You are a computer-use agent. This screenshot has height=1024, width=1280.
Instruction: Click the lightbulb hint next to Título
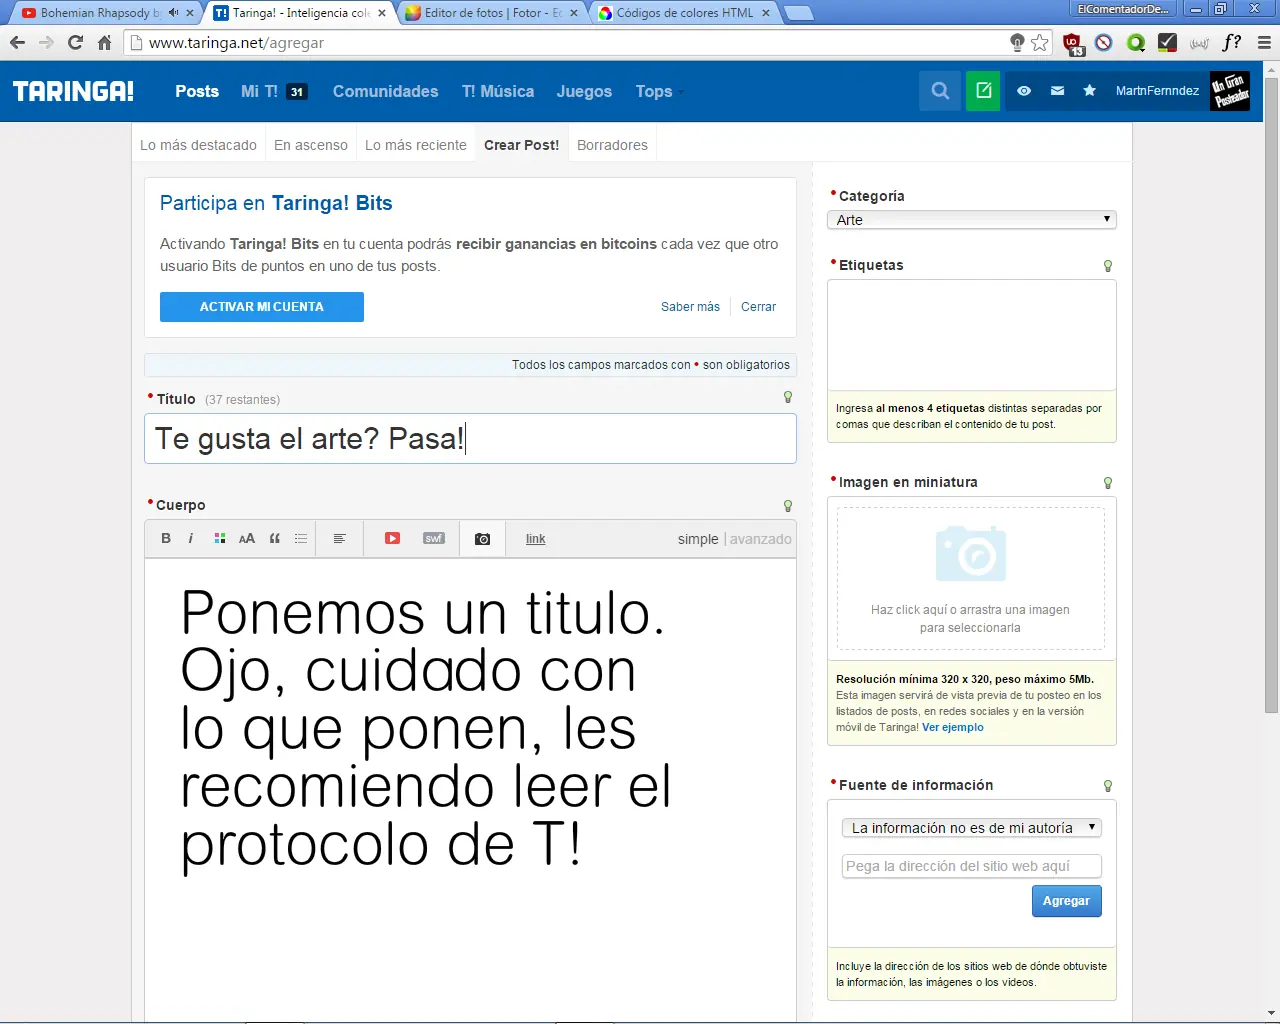788,397
